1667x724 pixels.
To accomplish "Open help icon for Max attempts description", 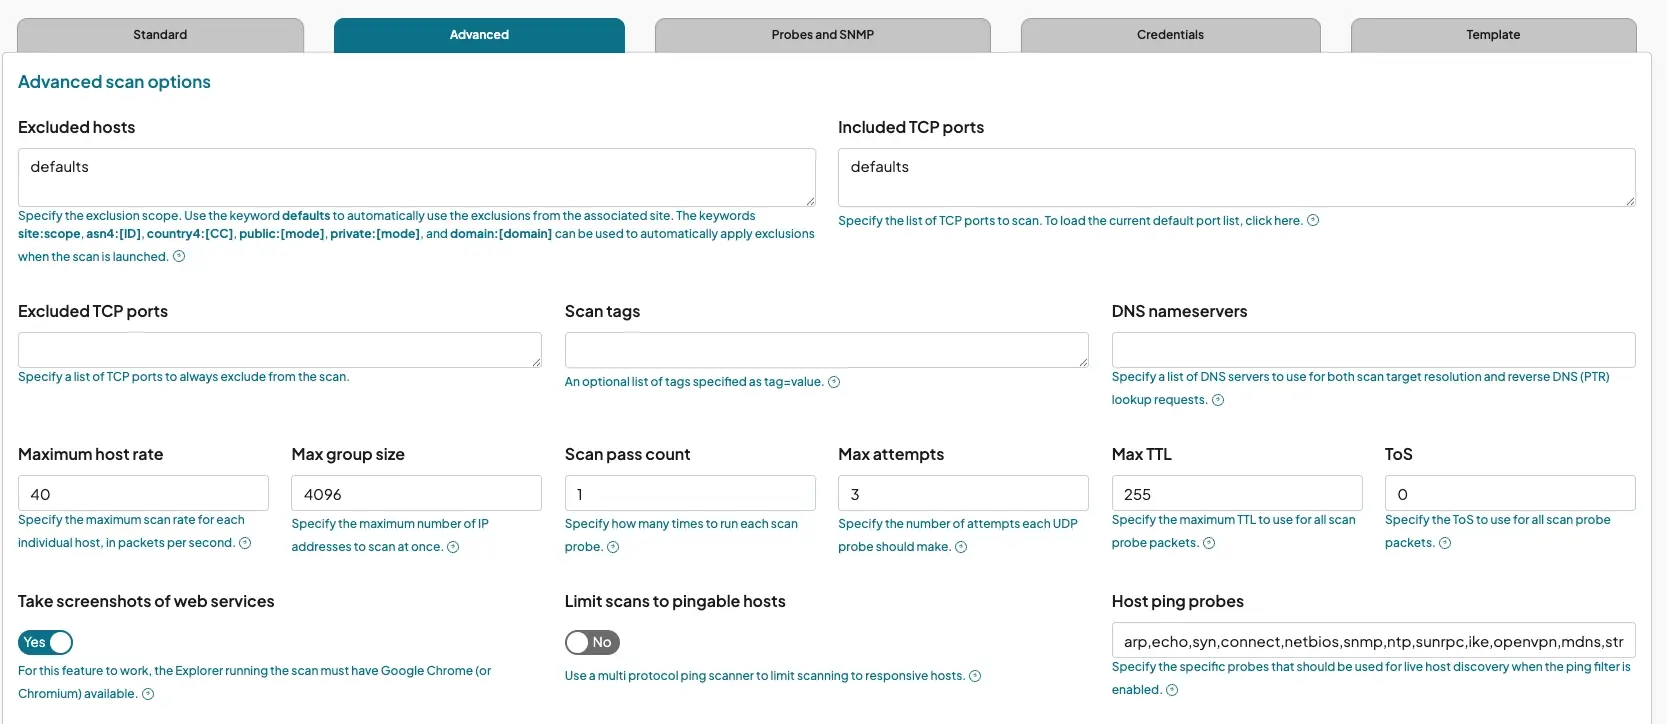I will point(961,547).
